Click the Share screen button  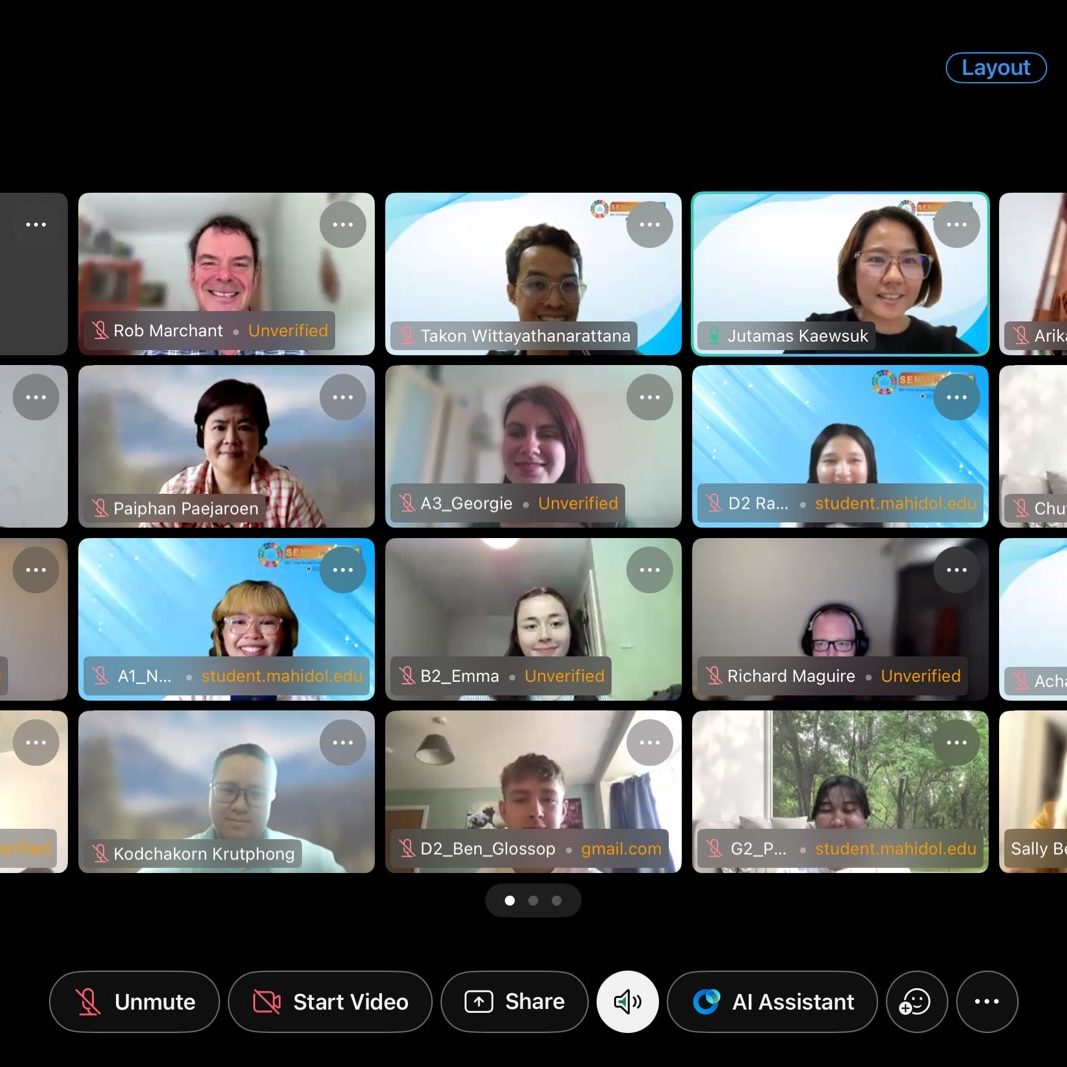(x=514, y=1001)
